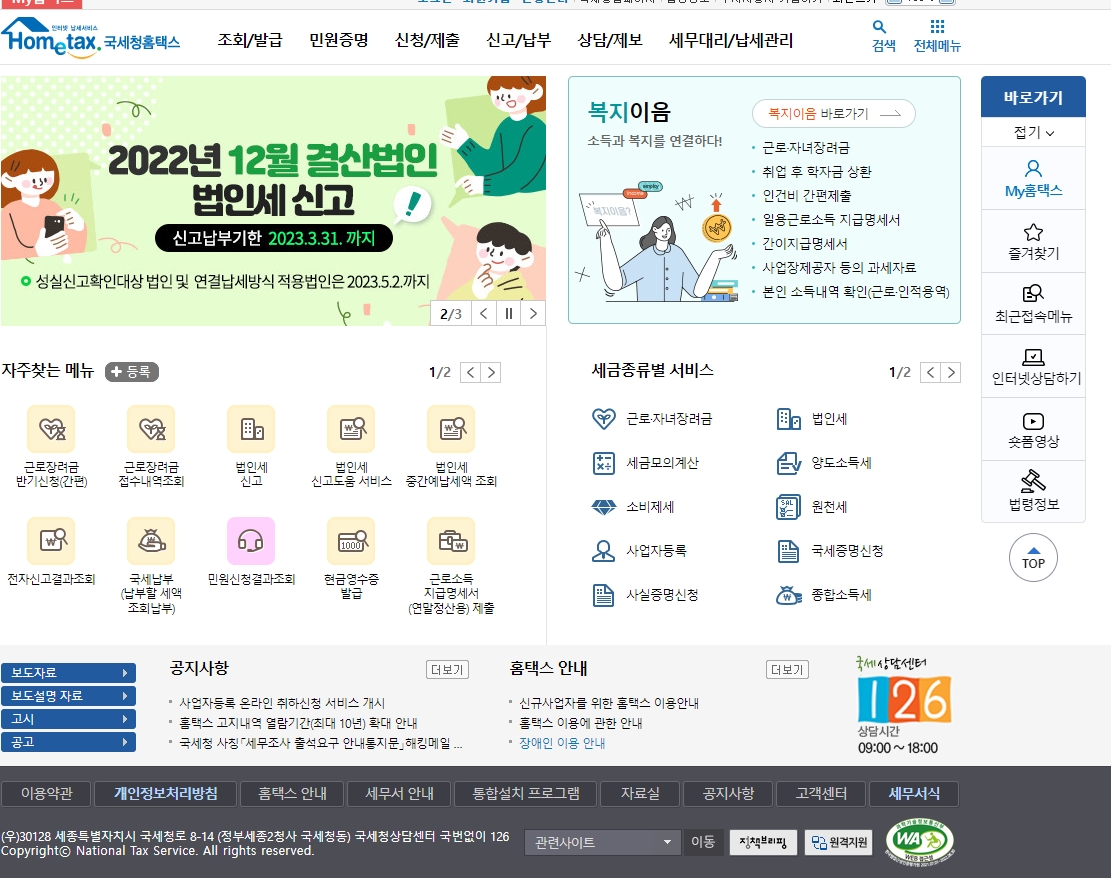Open 현금영수증 발급 icon
Screen dimensions: 1111x878
(351, 541)
